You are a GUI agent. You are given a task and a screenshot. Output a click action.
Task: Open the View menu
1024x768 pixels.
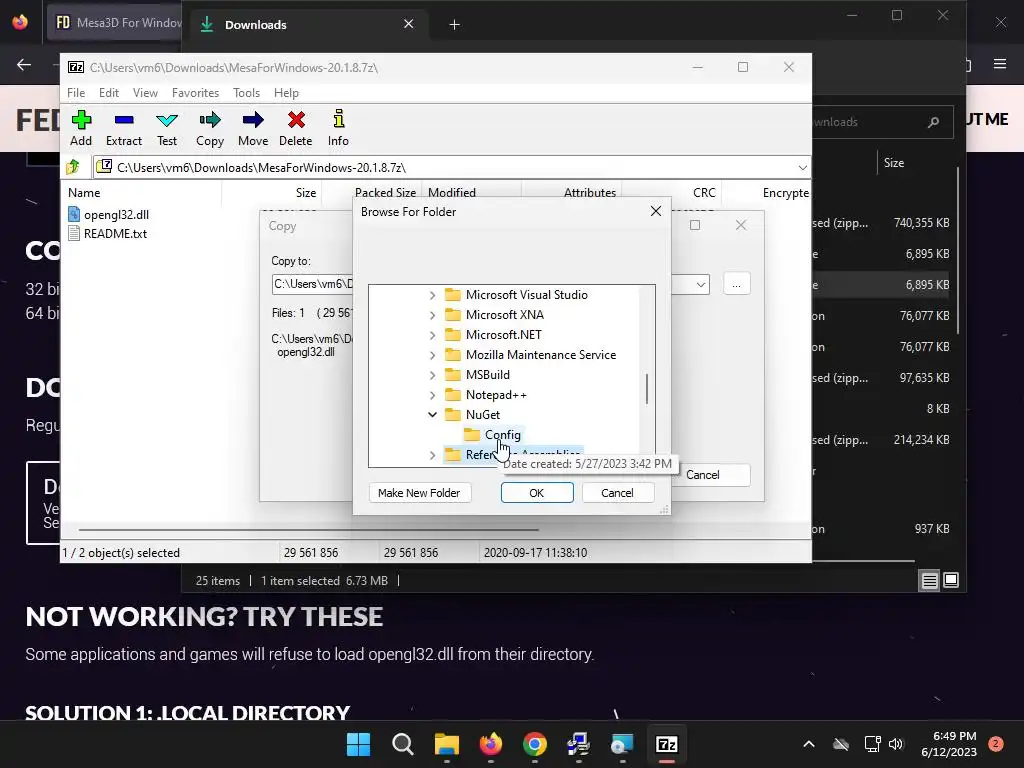pos(145,93)
